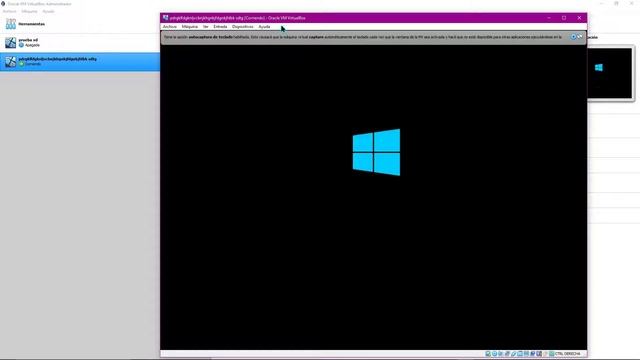Image resolution: width=640 pixels, height=360 pixels.
Task: Click the VirtualBox Manager title bar icon
Action: click(x=3, y=4)
